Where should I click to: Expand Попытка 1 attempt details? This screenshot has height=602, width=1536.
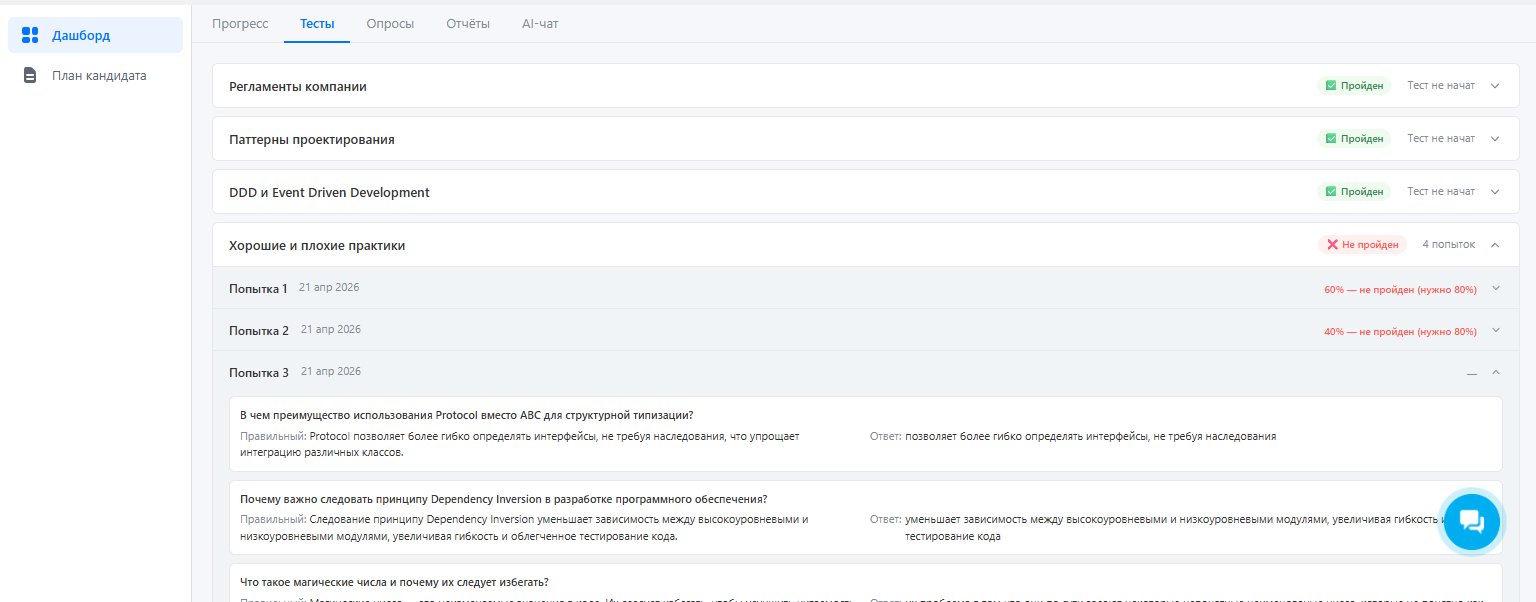pyautogui.click(x=1496, y=289)
